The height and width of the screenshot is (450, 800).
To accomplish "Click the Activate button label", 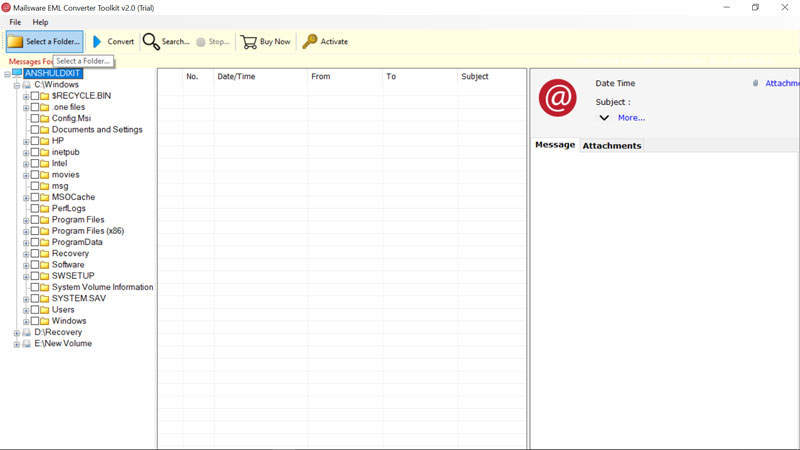I will tap(334, 42).
